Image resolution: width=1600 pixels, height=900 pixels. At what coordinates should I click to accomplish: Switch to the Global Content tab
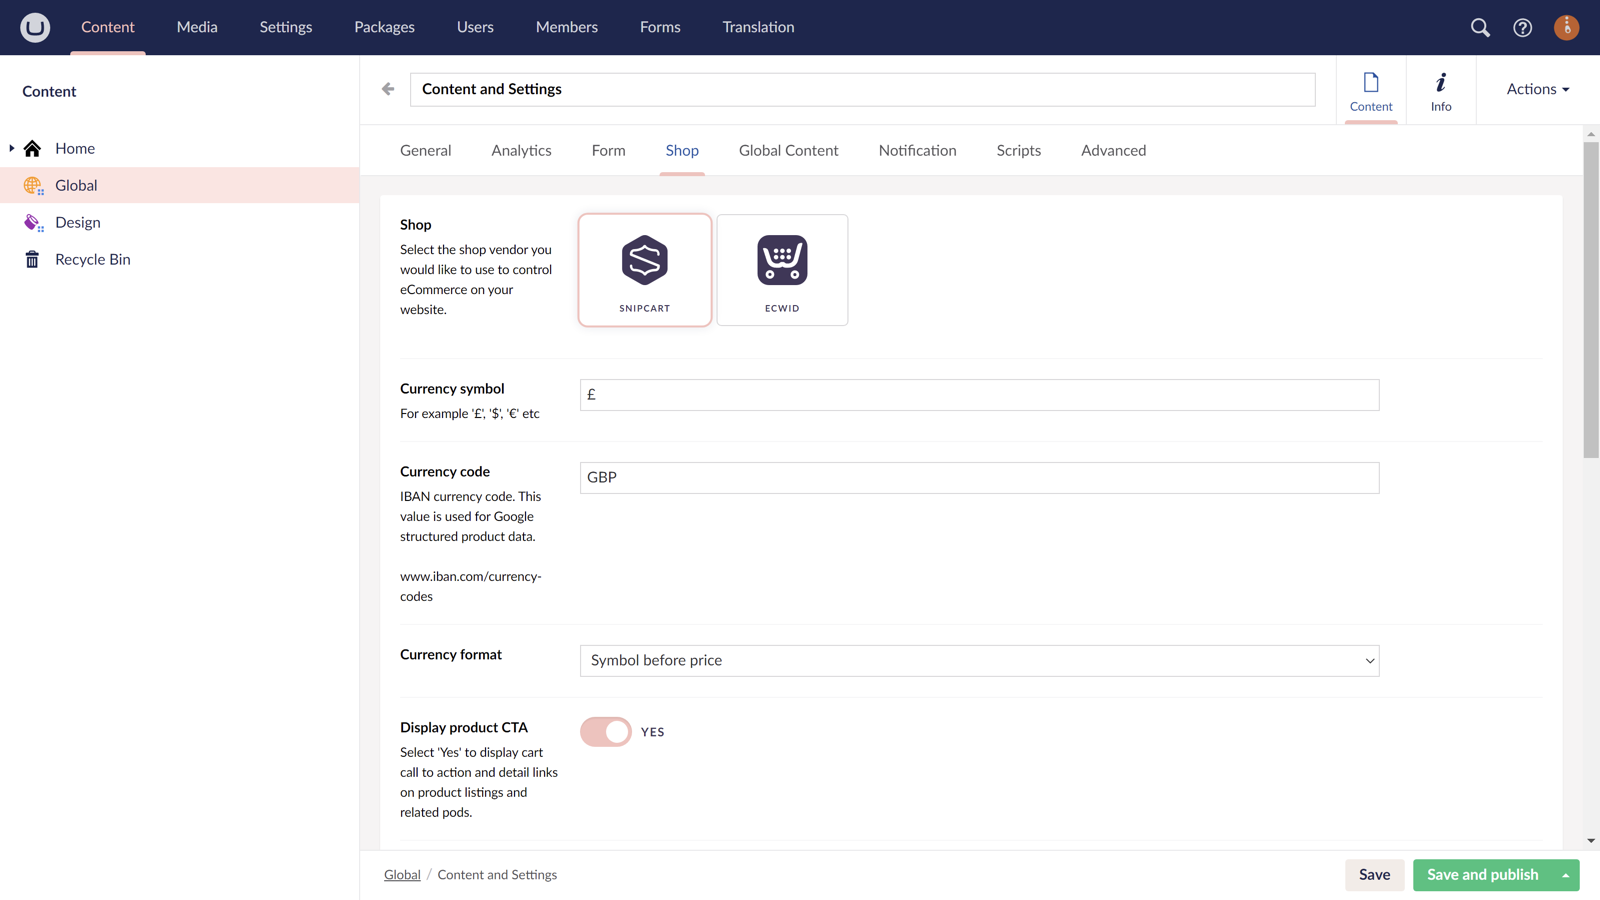coord(788,151)
